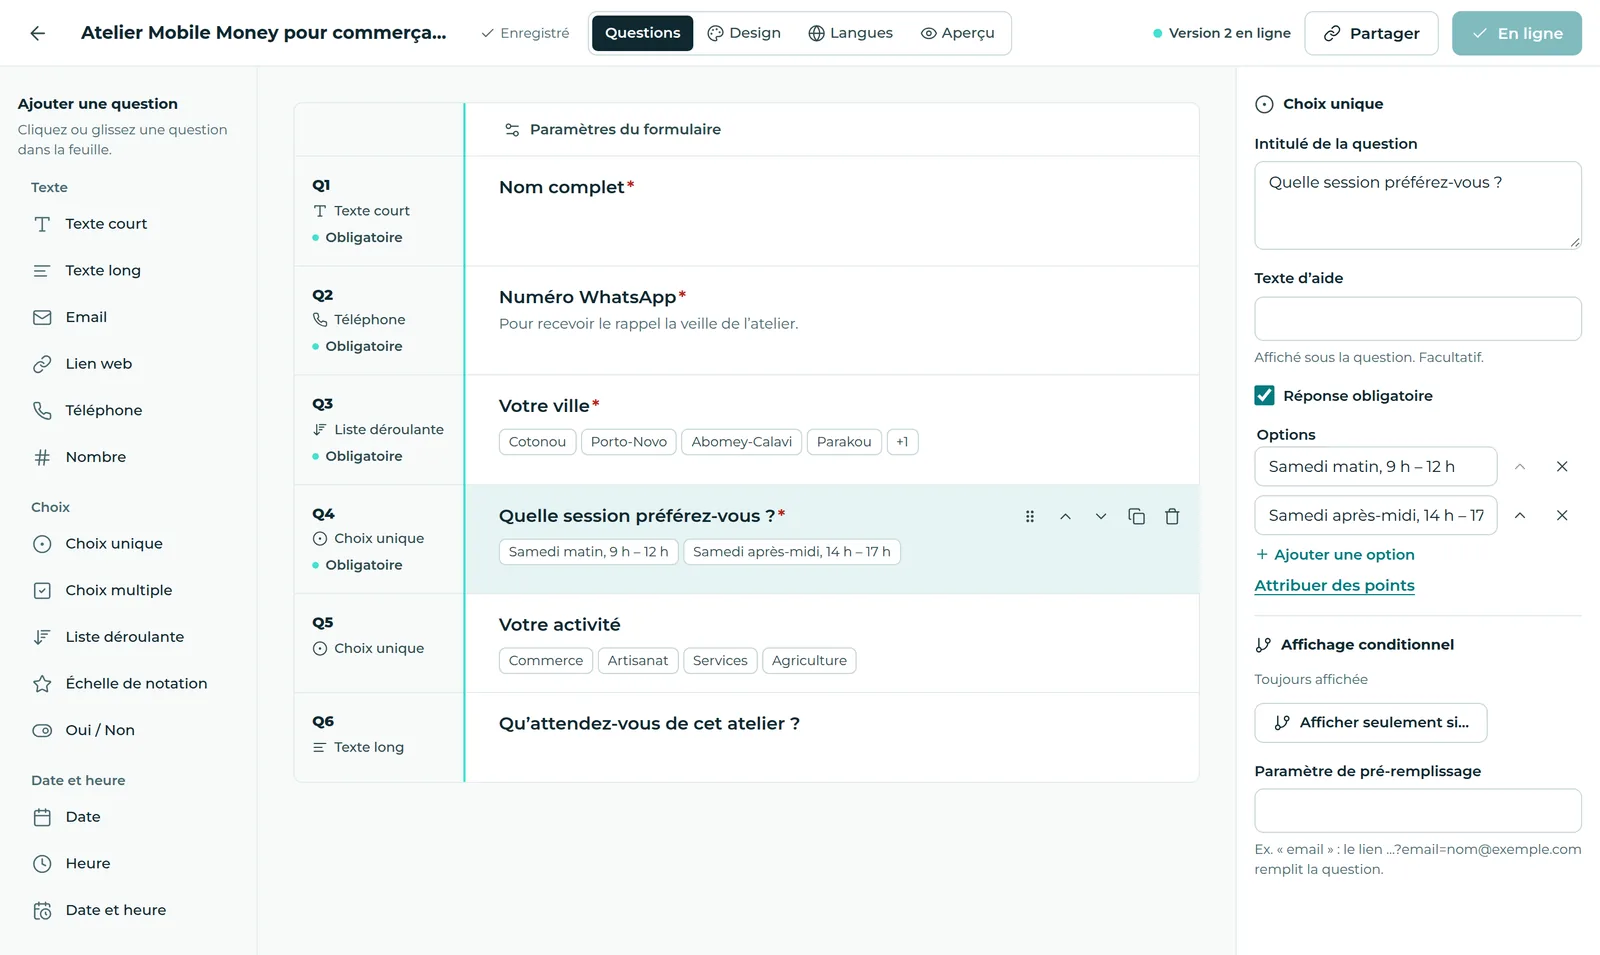Add a Choix multiple question

pos(128,590)
